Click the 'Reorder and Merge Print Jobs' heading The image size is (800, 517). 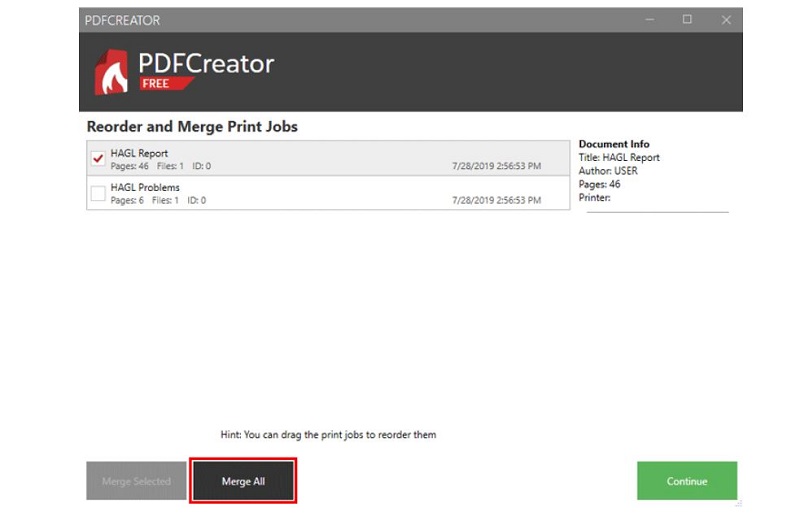click(x=192, y=126)
